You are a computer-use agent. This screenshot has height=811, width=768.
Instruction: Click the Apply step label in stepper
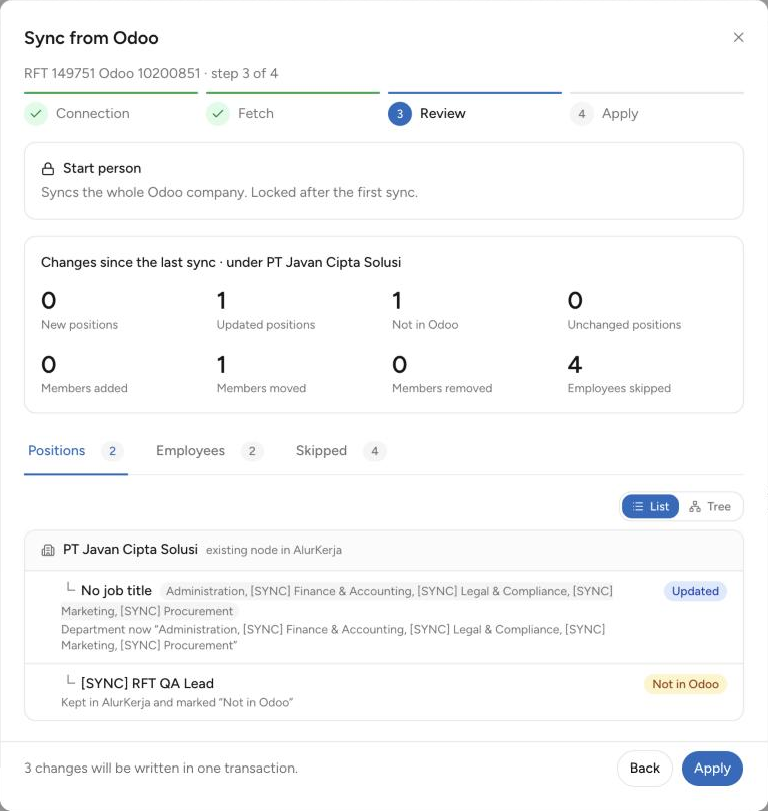click(620, 114)
